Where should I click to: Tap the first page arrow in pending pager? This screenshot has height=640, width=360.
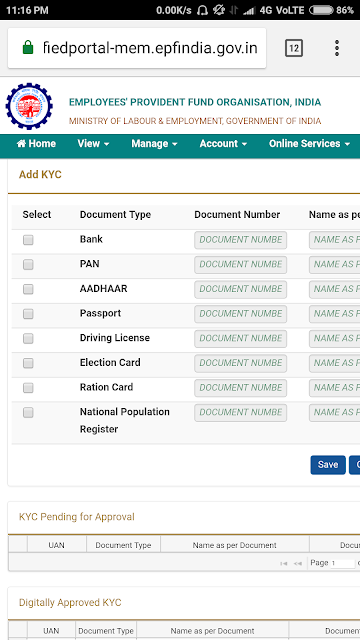coord(284,563)
